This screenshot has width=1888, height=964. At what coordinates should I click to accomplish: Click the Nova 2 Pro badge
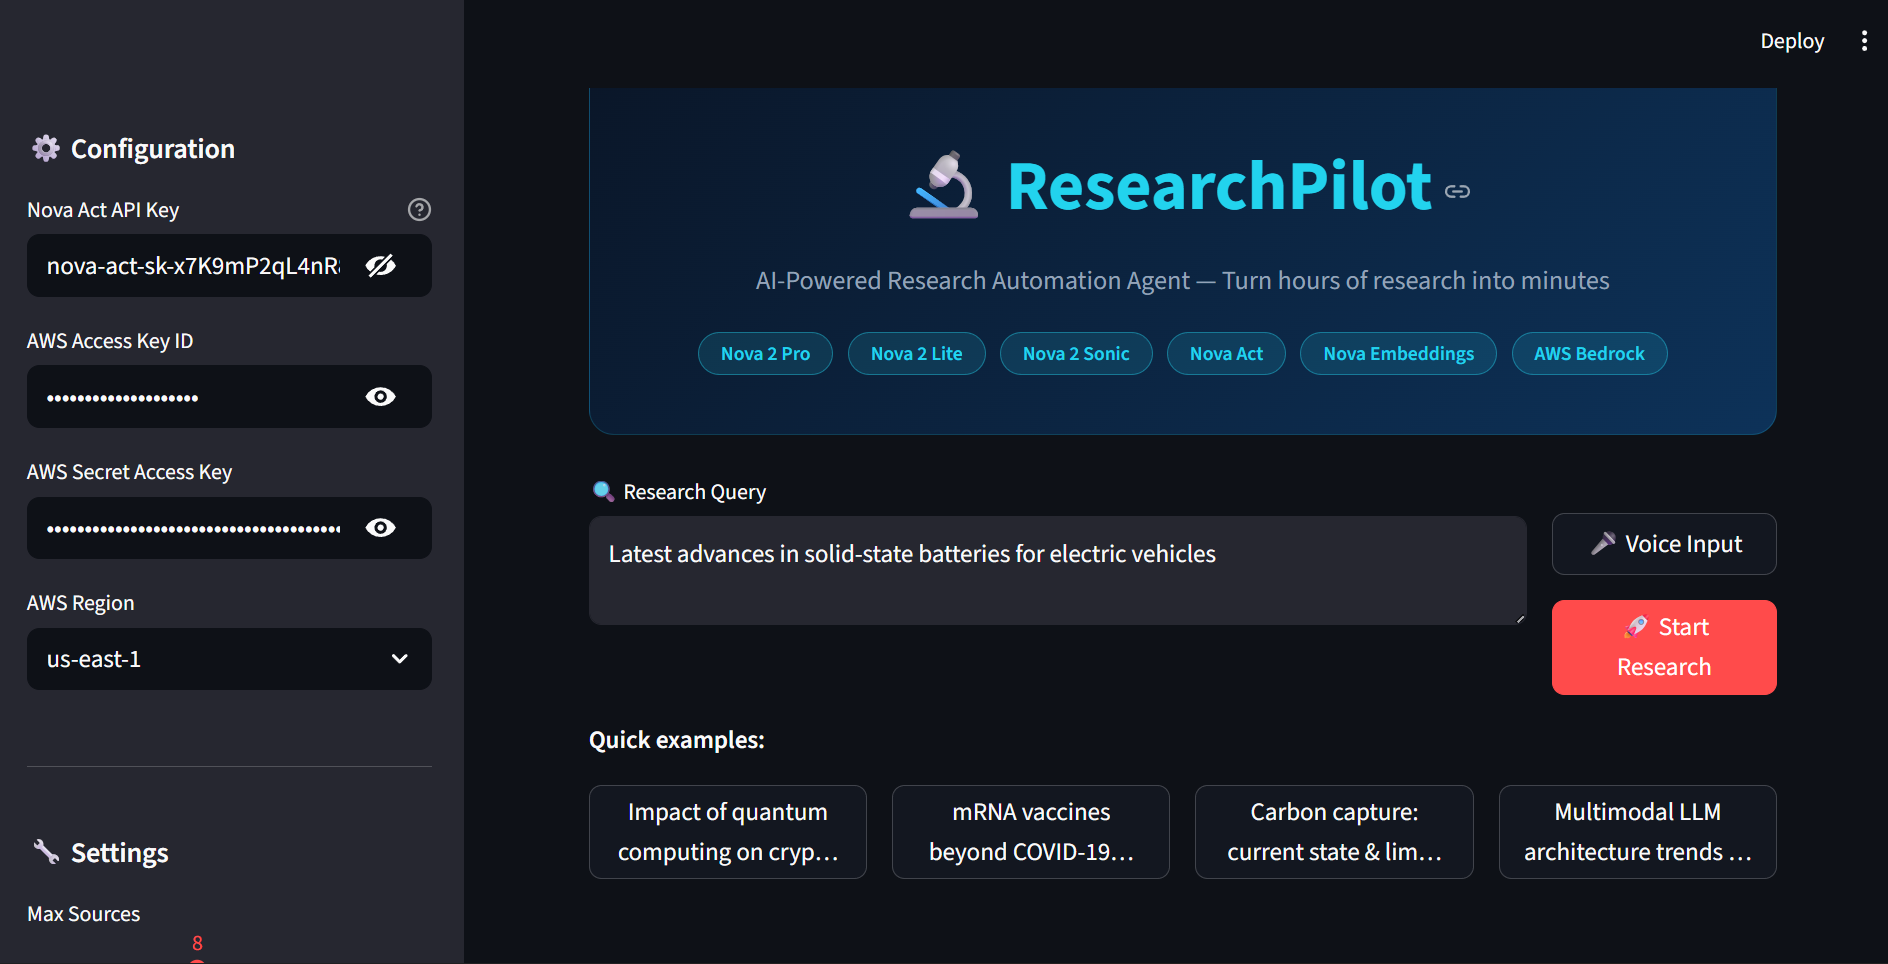(765, 354)
